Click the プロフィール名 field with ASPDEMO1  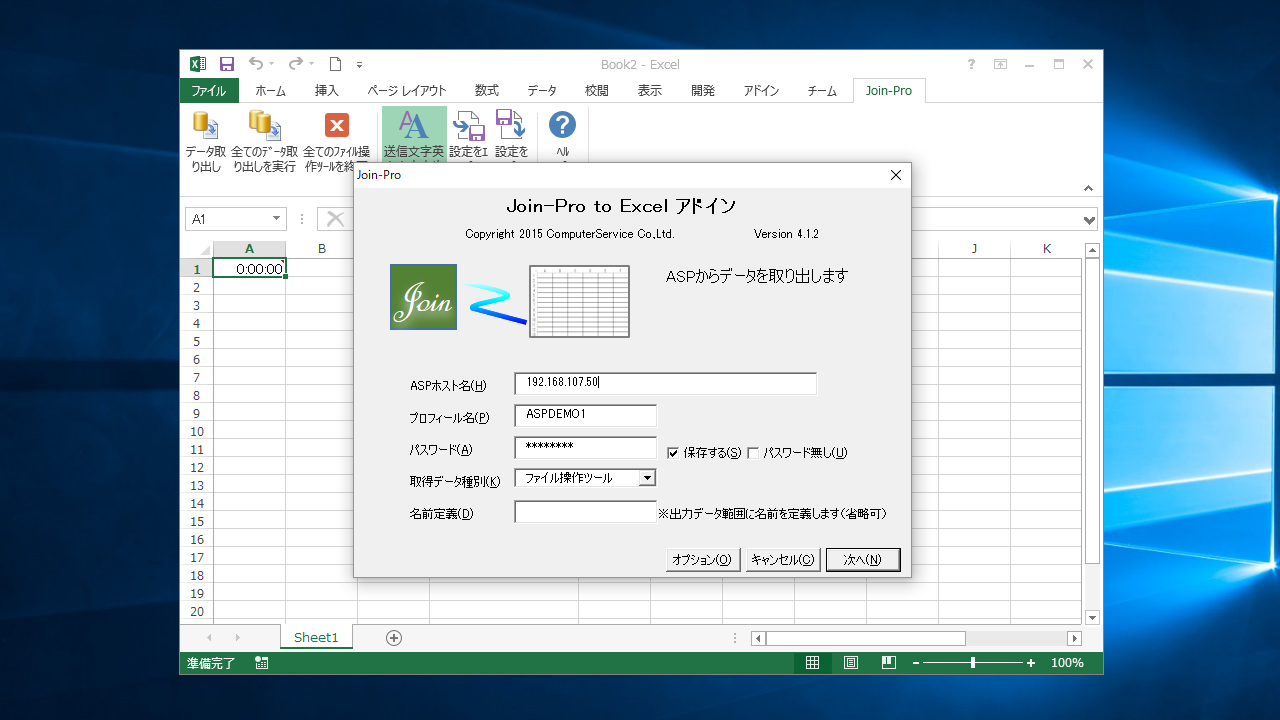coord(585,415)
